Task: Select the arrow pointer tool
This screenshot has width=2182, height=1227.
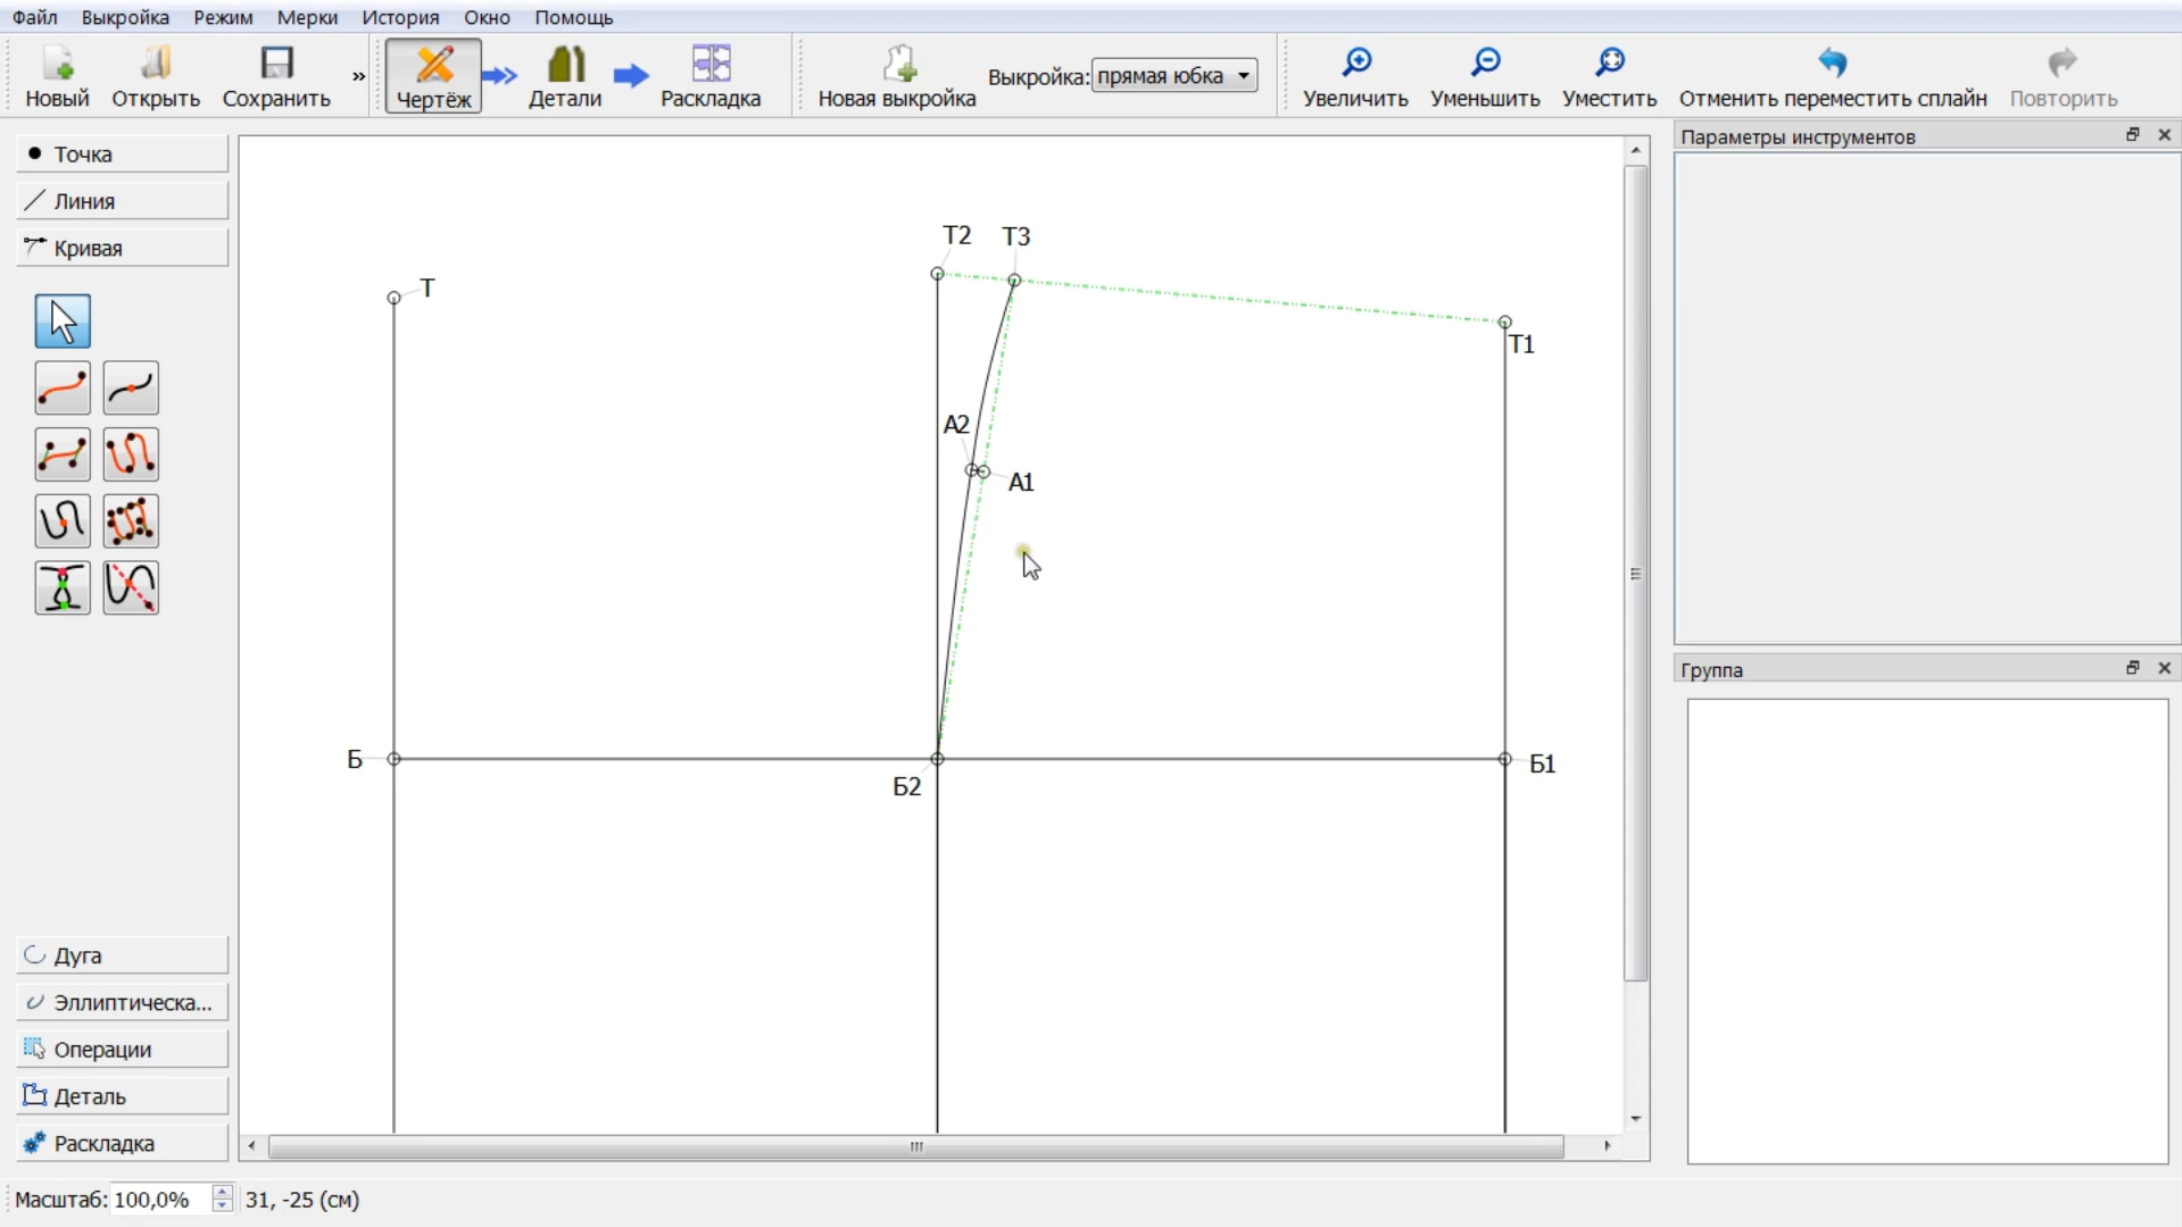Action: (62, 321)
